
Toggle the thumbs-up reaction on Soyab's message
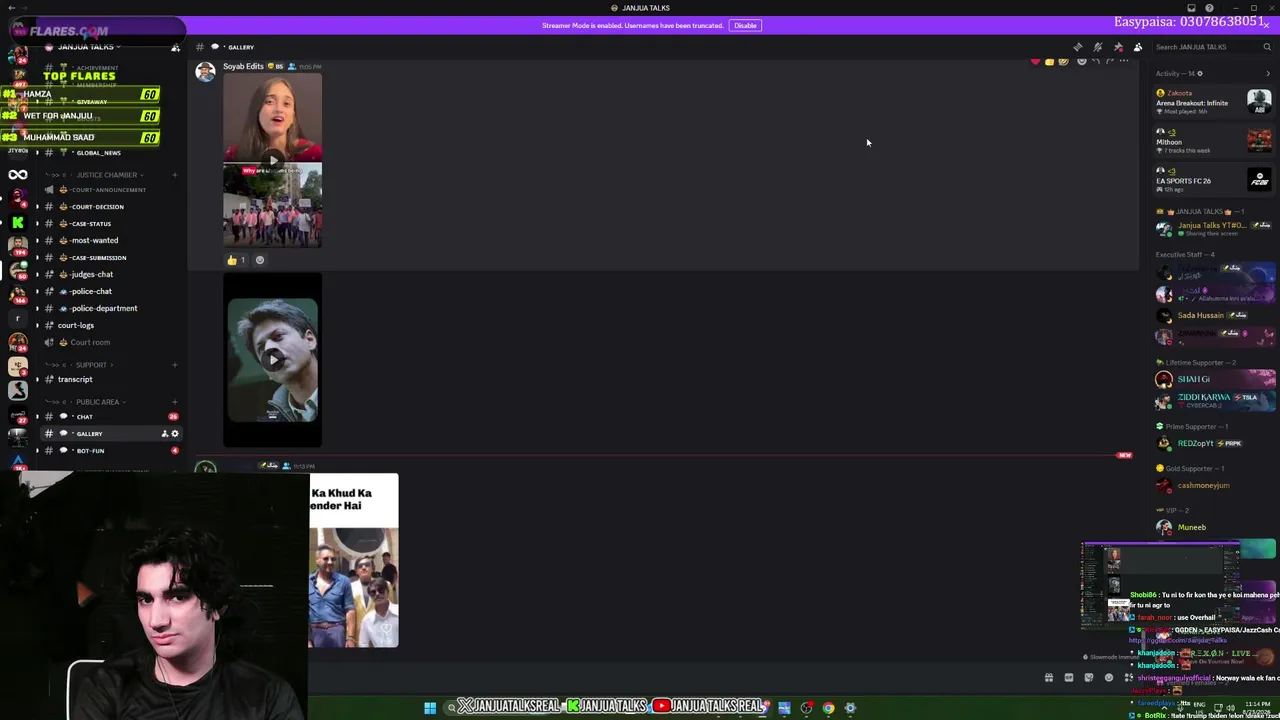pyautogui.click(x=236, y=260)
